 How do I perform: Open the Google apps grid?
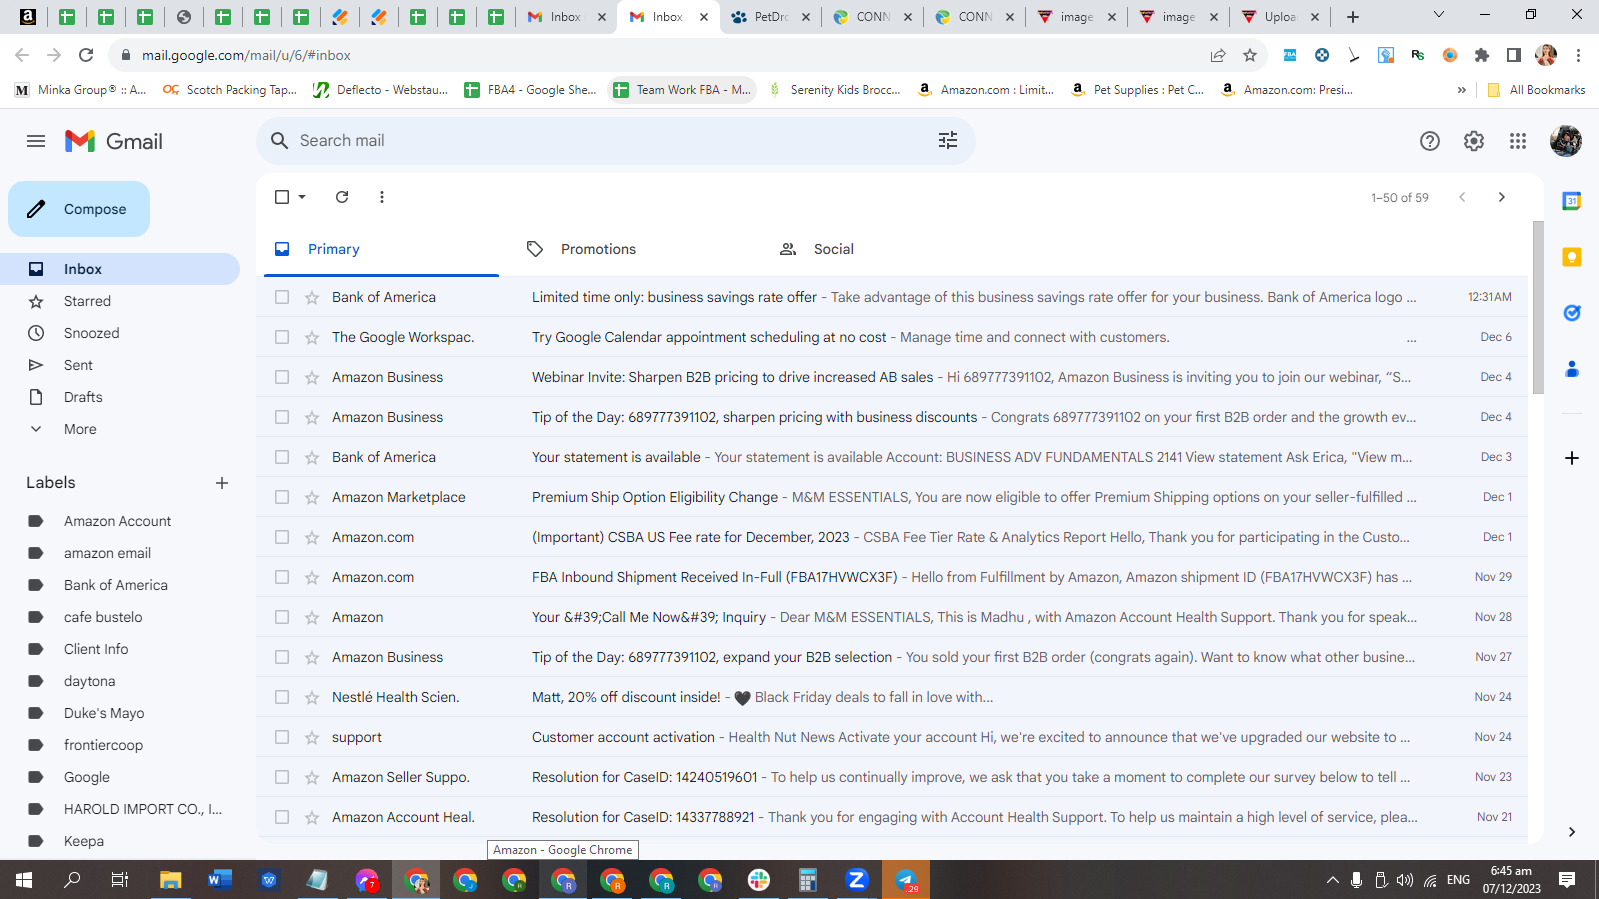tap(1518, 141)
